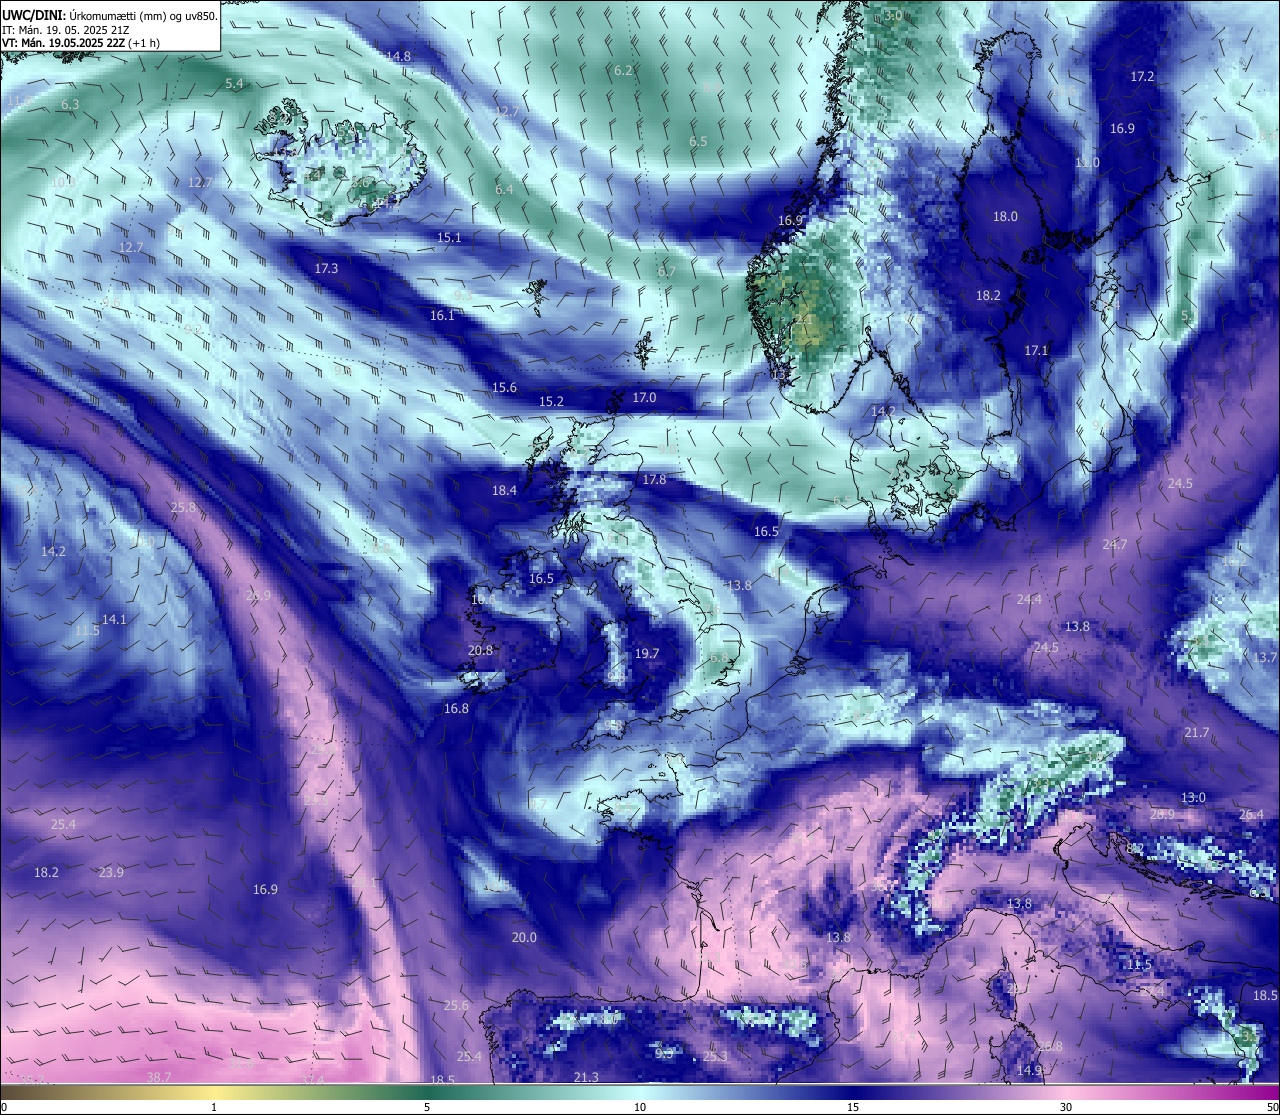Click the 17.0 value north of Scotland

[x=644, y=397]
